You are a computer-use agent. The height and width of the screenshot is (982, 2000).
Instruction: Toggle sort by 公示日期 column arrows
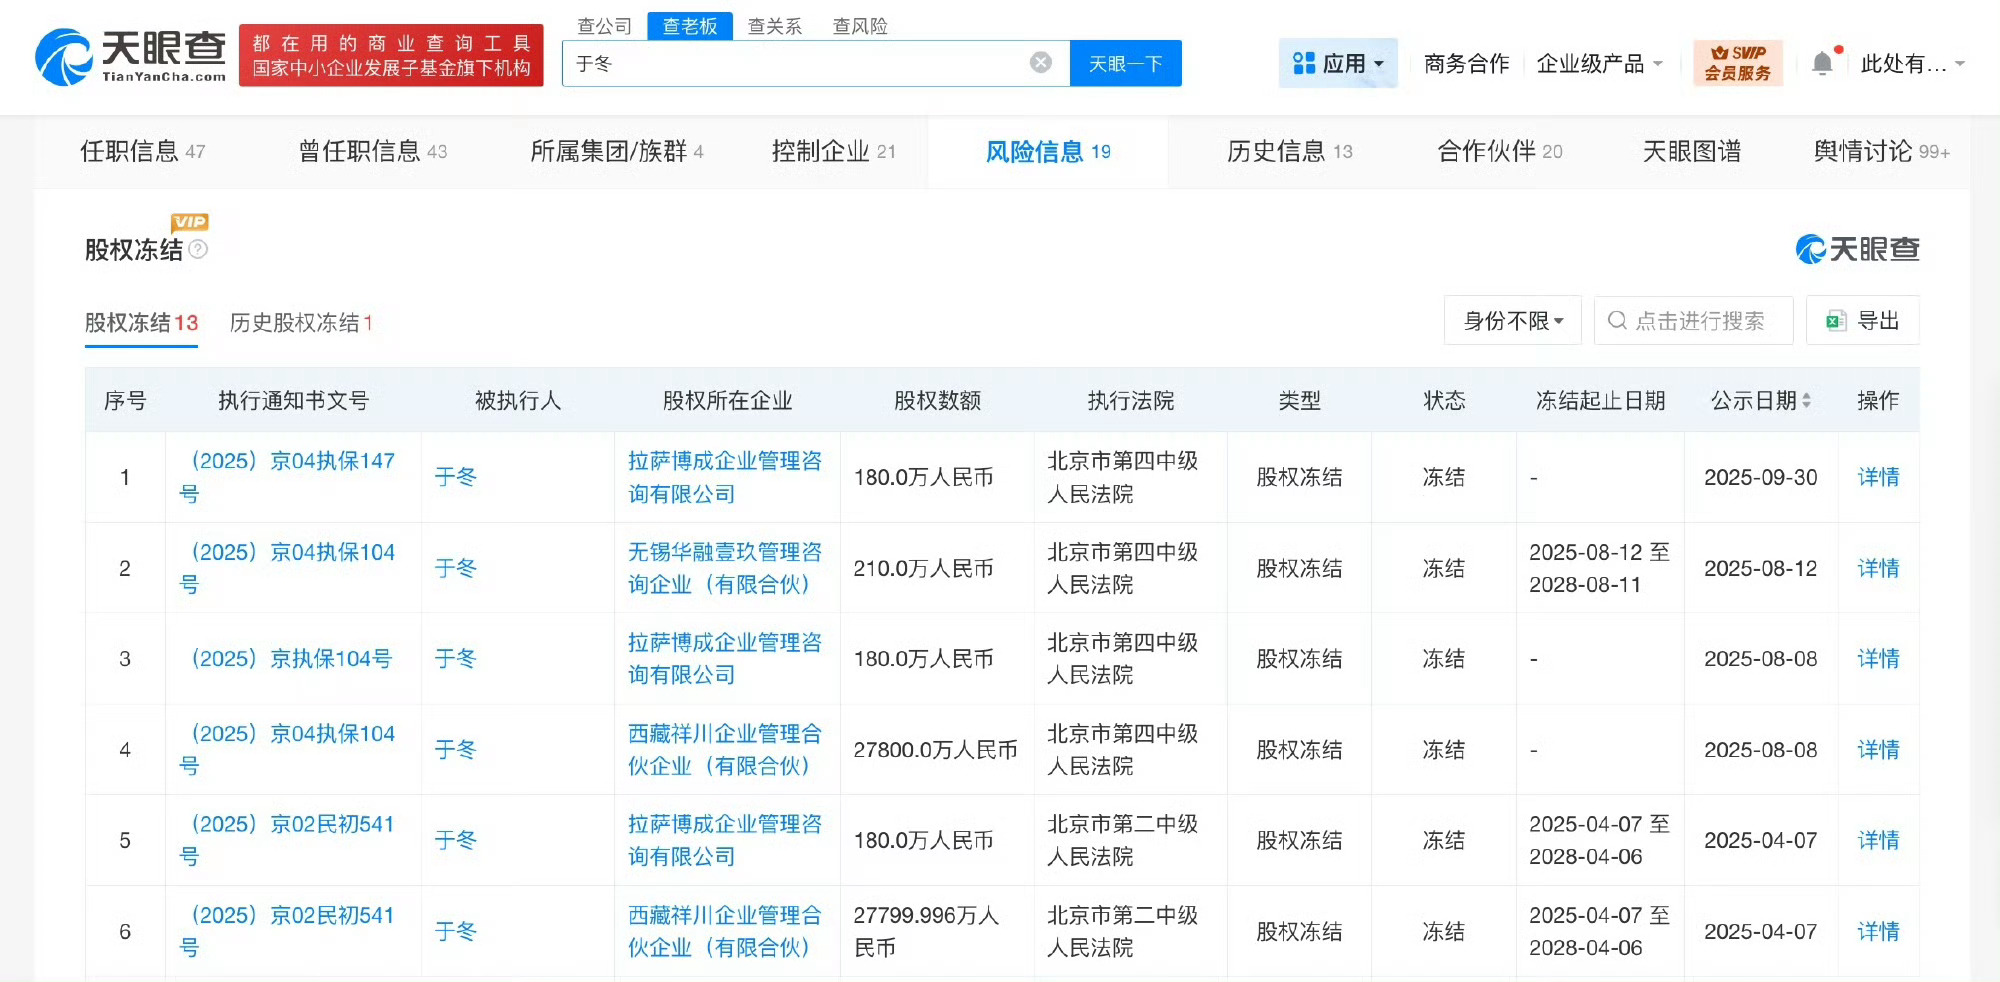click(1808, 399)
